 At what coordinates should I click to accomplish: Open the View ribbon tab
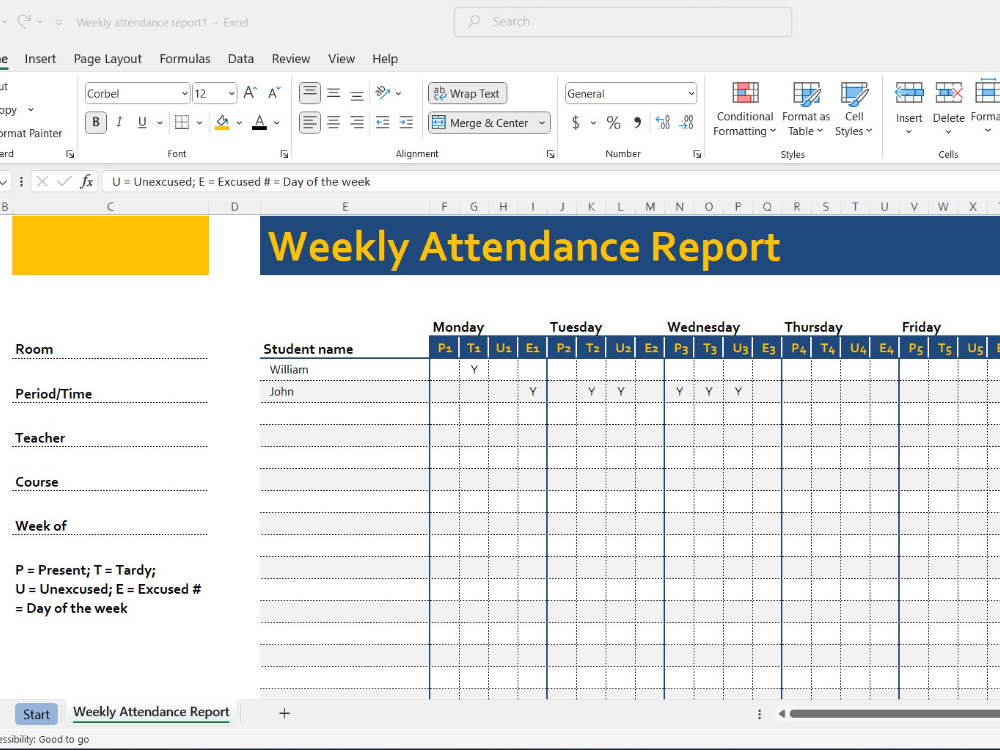(x=341, y=59)
